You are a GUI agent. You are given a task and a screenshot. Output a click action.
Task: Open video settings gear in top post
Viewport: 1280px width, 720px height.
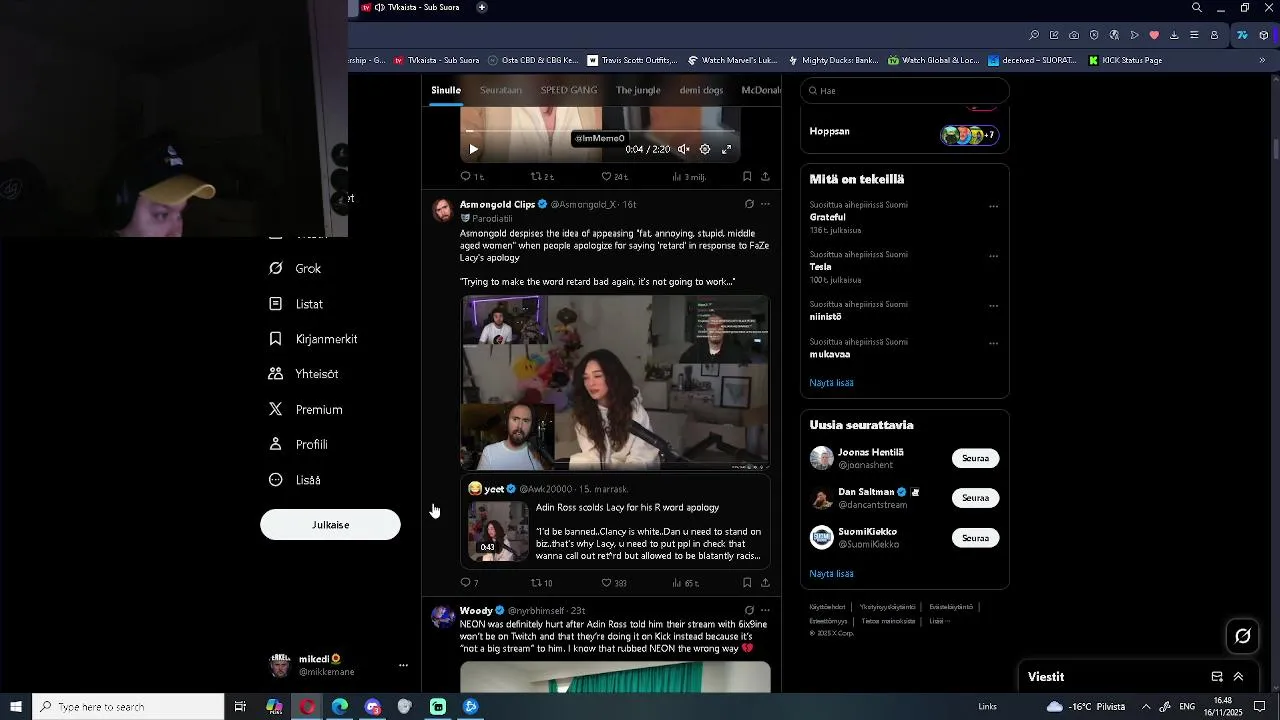705,149
